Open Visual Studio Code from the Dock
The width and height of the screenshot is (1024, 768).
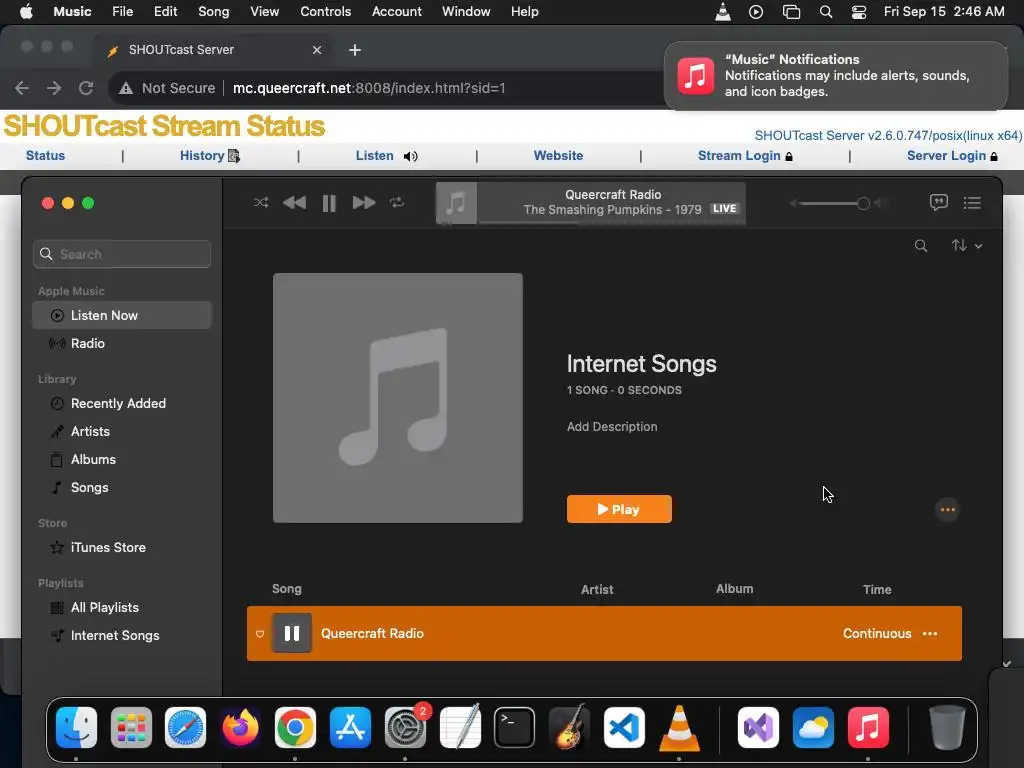624,728
